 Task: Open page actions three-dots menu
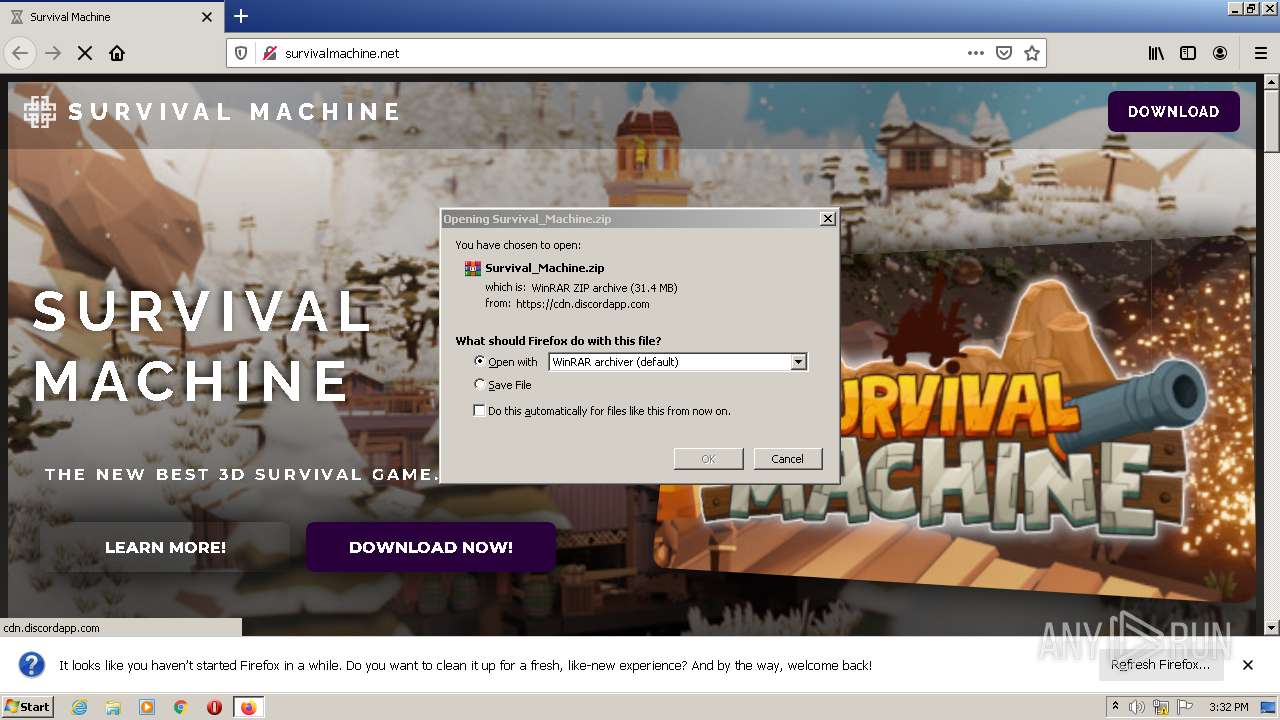[x=976, y=53]
